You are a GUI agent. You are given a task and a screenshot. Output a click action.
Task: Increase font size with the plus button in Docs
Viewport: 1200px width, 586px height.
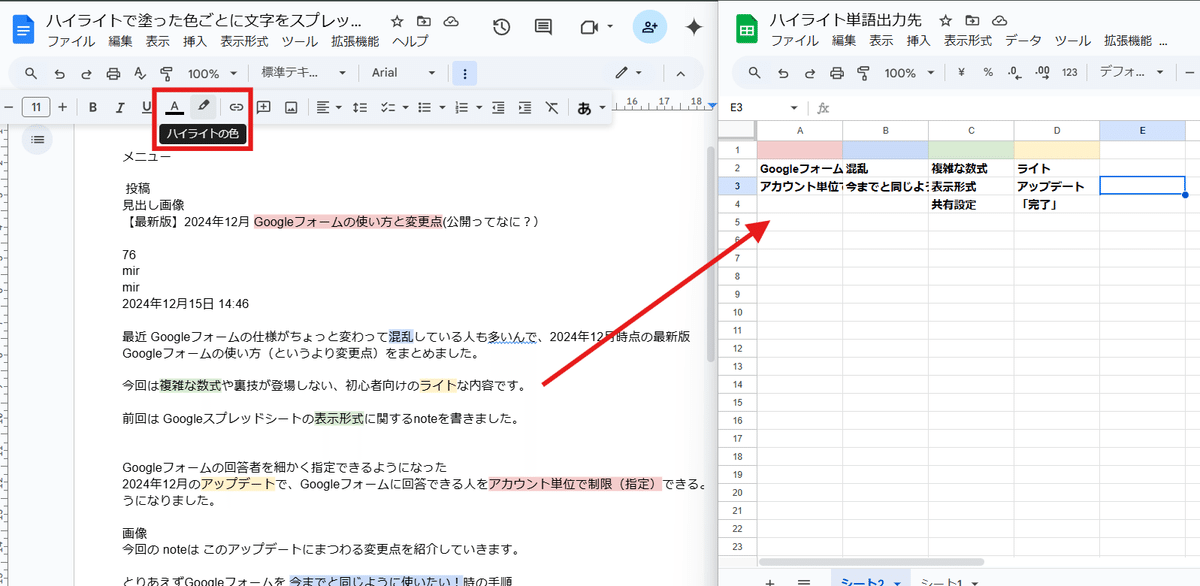62,107
